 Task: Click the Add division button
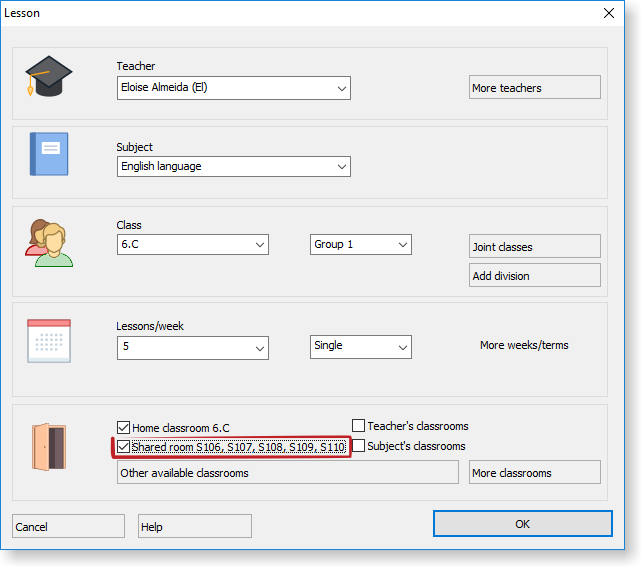pyautogui.click(x=534, y=276)
